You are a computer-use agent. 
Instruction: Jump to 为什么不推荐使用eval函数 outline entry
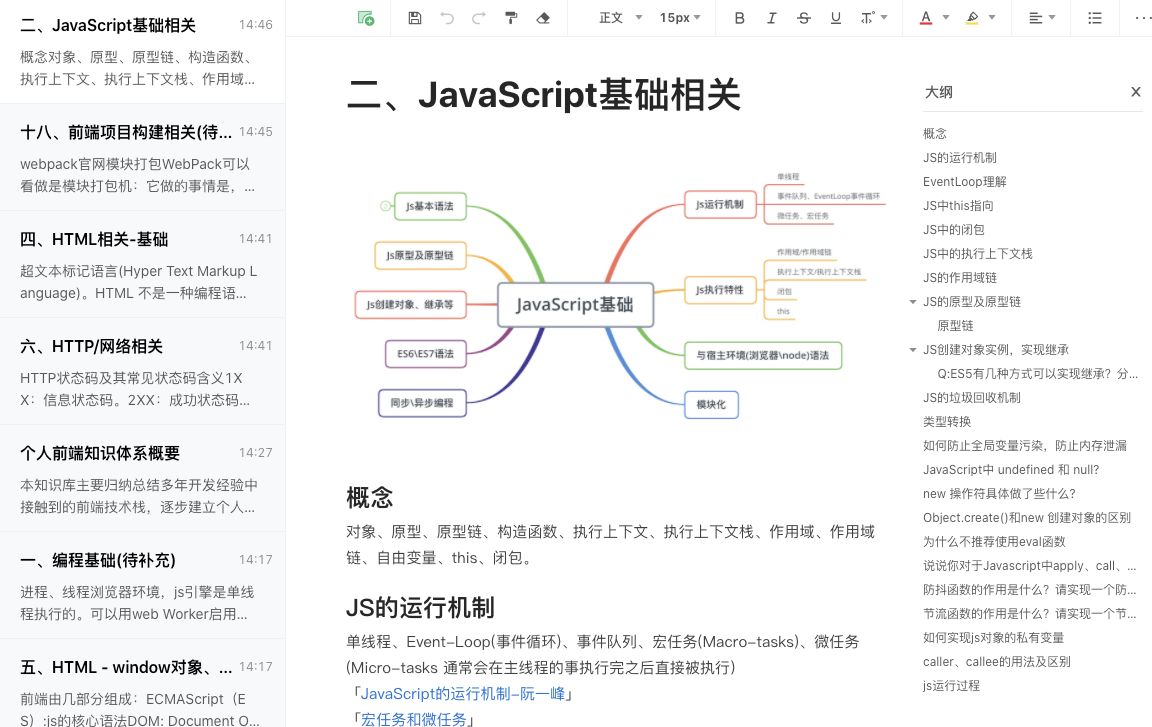[x=994, y=542]
